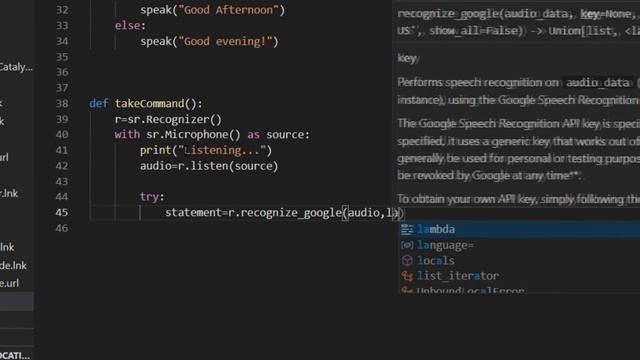Place cursor on def takeCommand() line

coord(146,104)
